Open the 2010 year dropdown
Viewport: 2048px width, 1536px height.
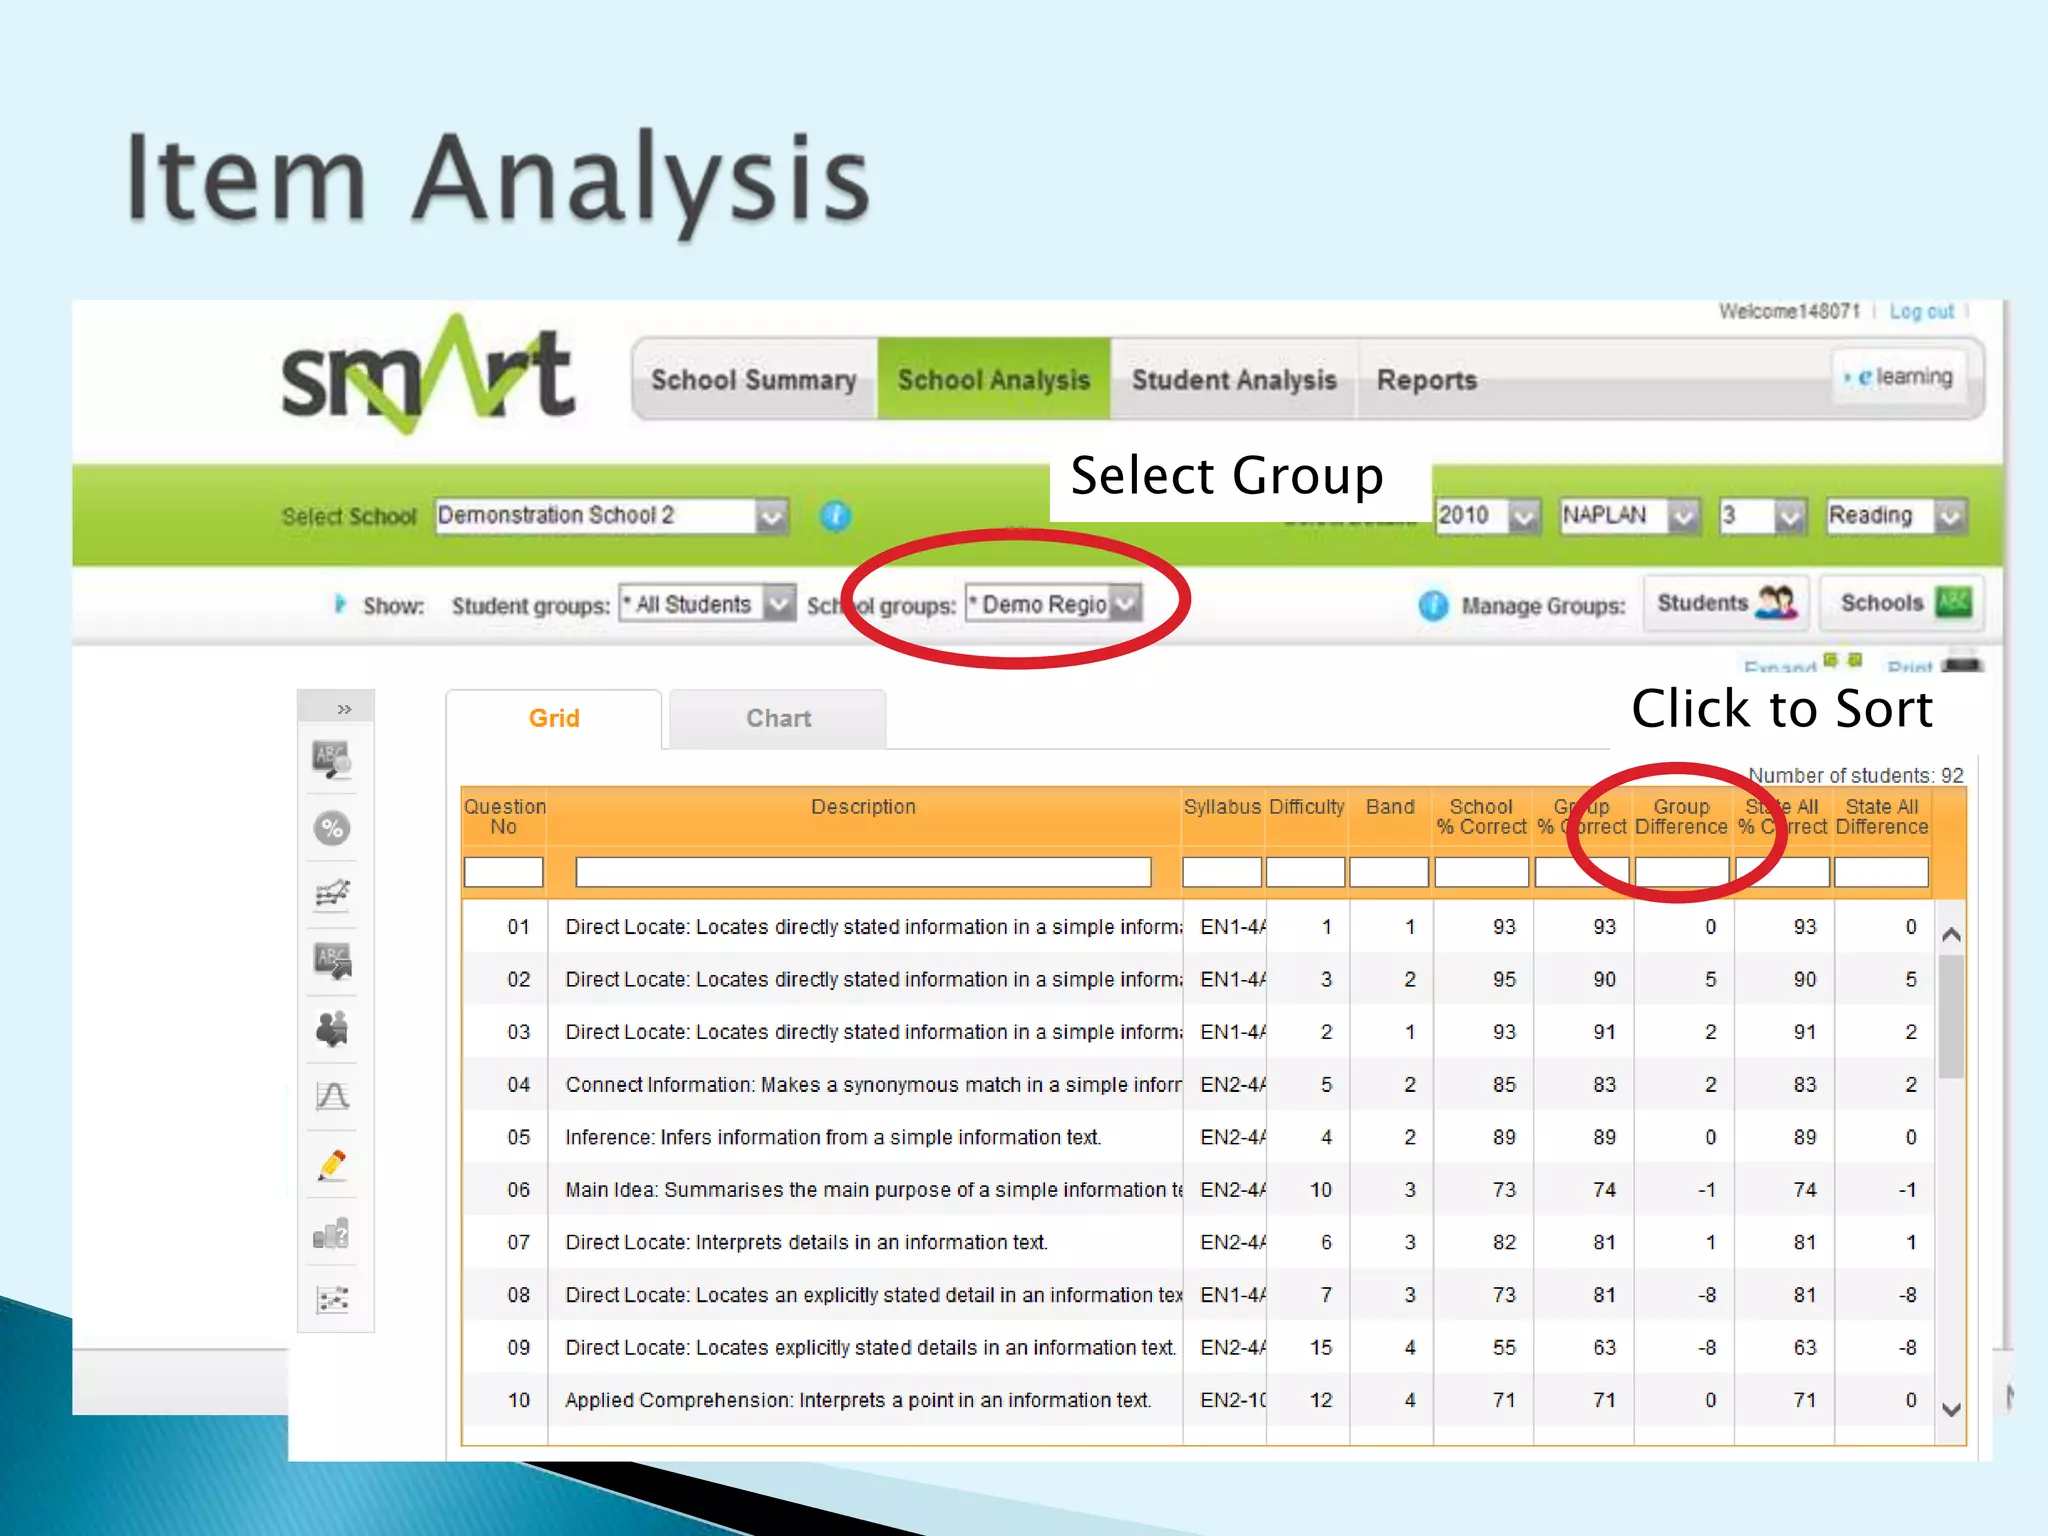point(1487,516)
